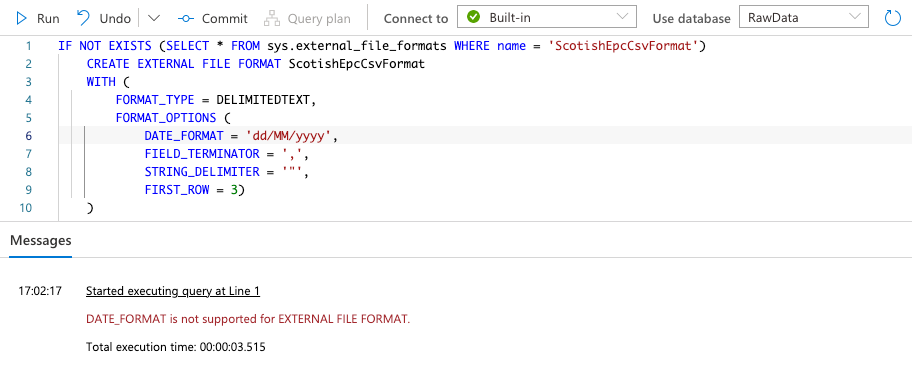Click the 'dd/MM/yyyy' date format string
Viewport: 912px width, 377px height.
[288, 136]
